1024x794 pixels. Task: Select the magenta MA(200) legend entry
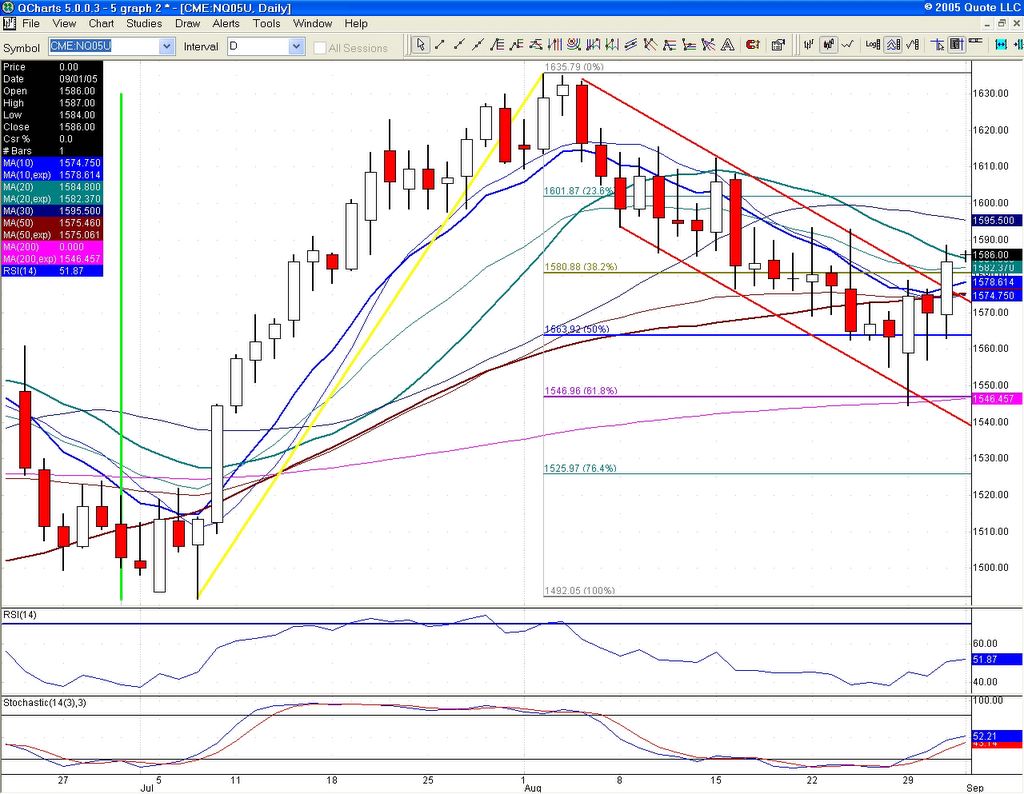click(52, 247)
